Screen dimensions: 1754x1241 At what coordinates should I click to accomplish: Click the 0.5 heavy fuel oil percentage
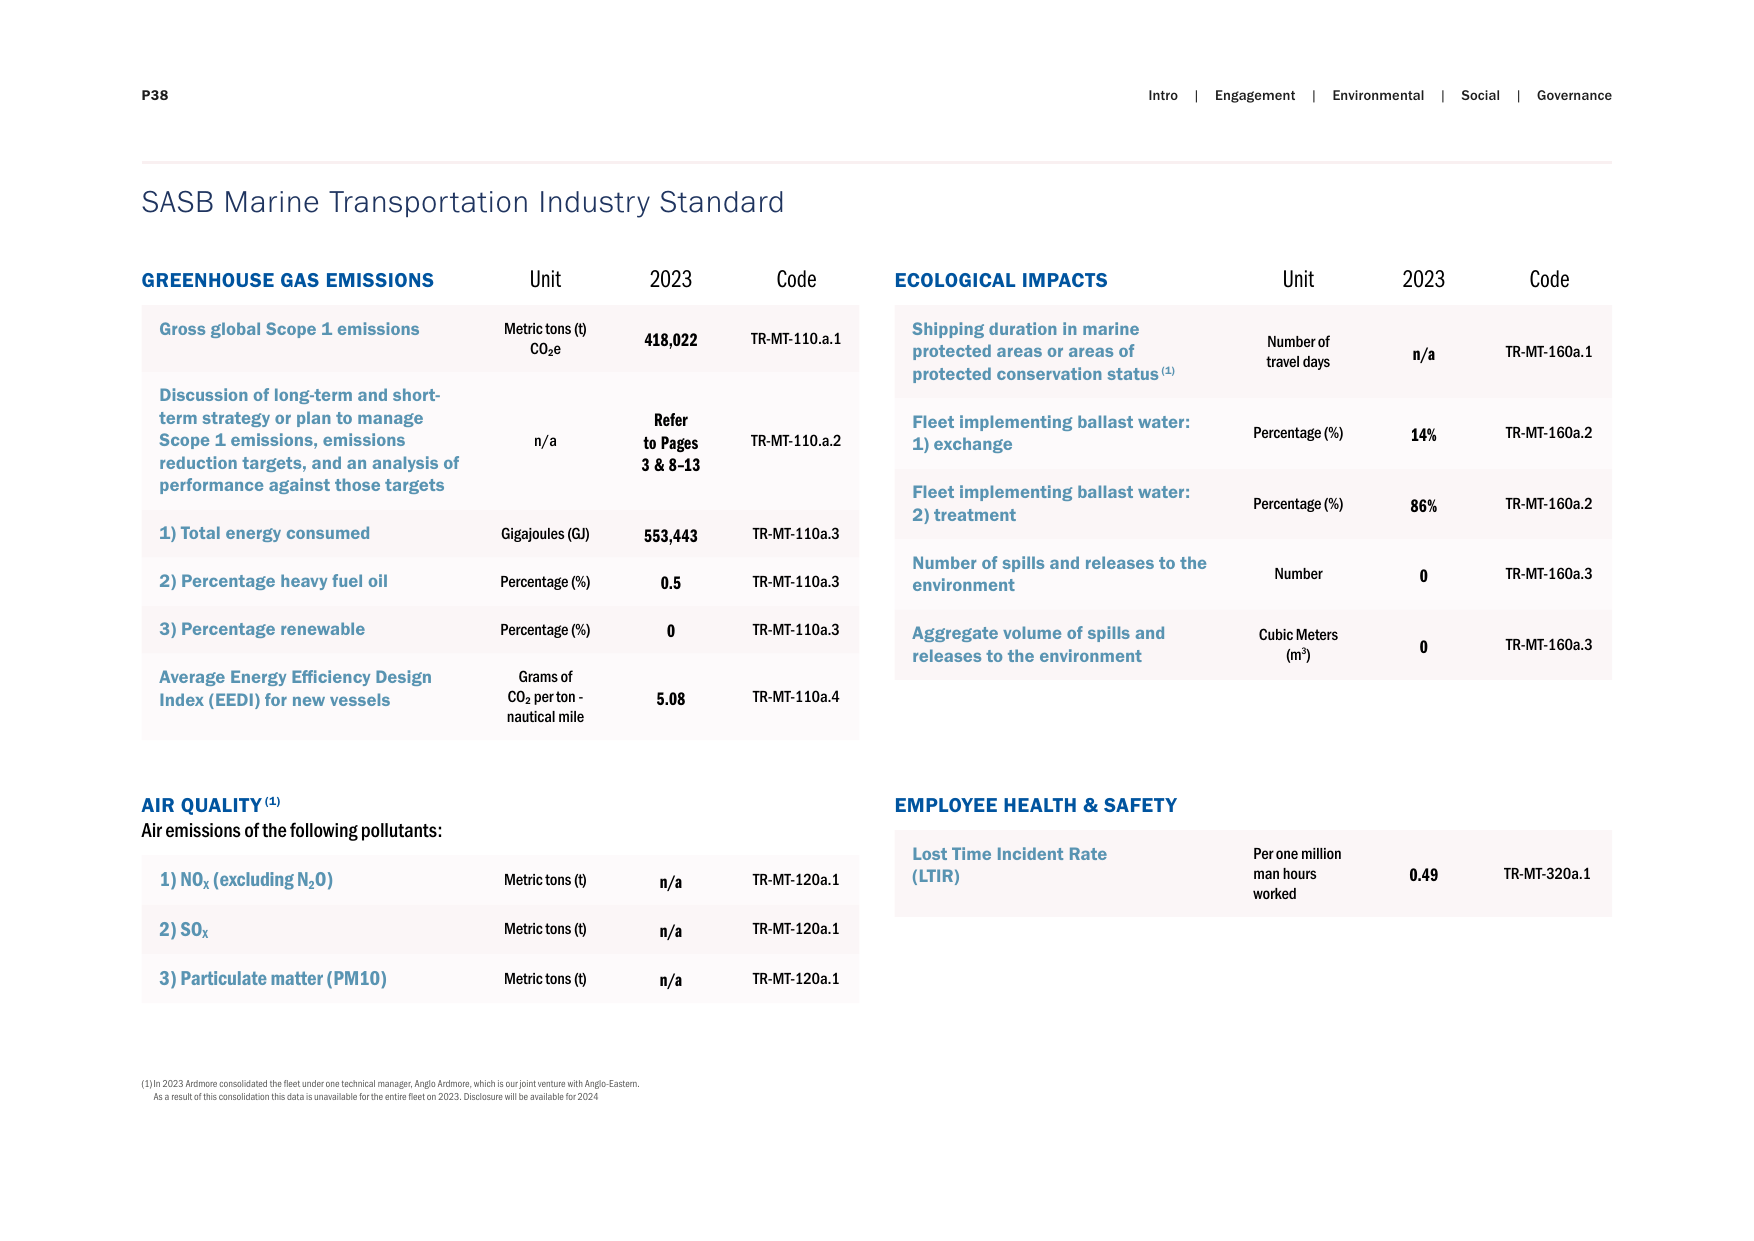coord(671,583)
